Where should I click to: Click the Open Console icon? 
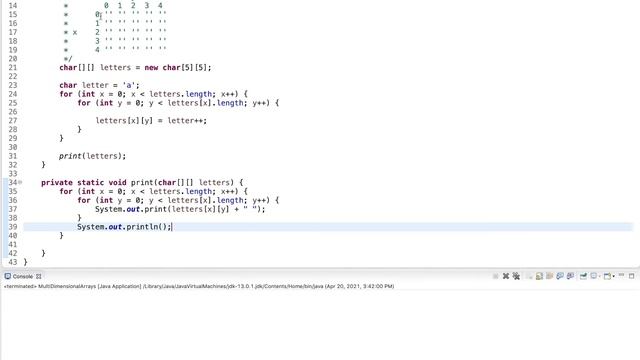(x=607, y=276)
